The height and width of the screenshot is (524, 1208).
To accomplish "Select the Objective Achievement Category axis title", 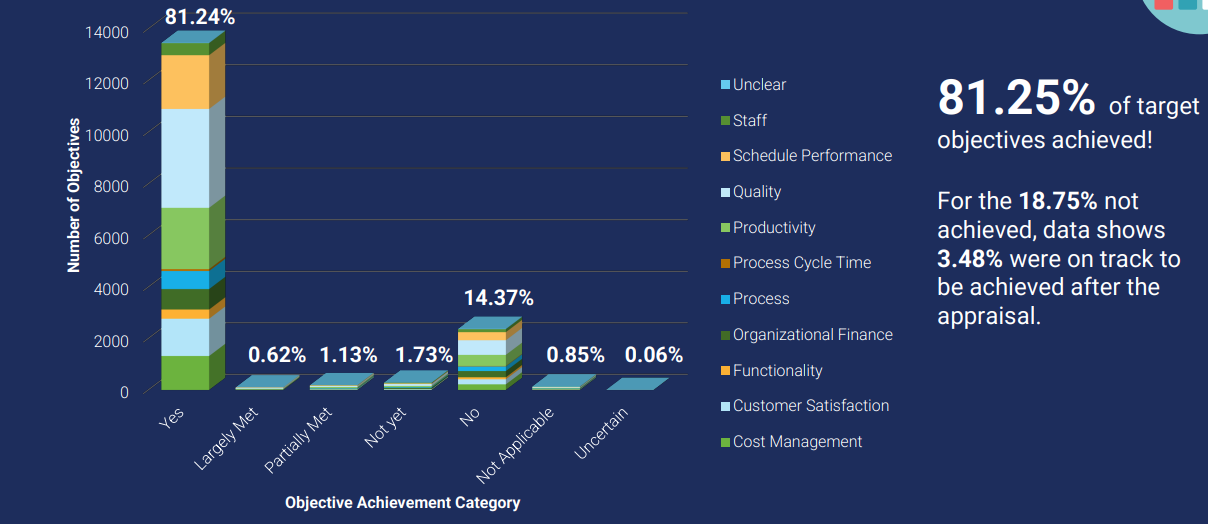I will [x=402, y=503].
